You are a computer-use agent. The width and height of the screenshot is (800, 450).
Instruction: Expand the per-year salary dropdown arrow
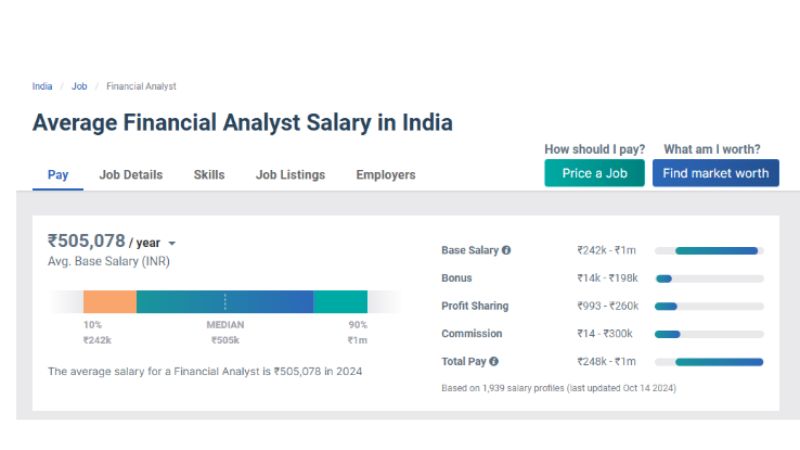[172, 243]
